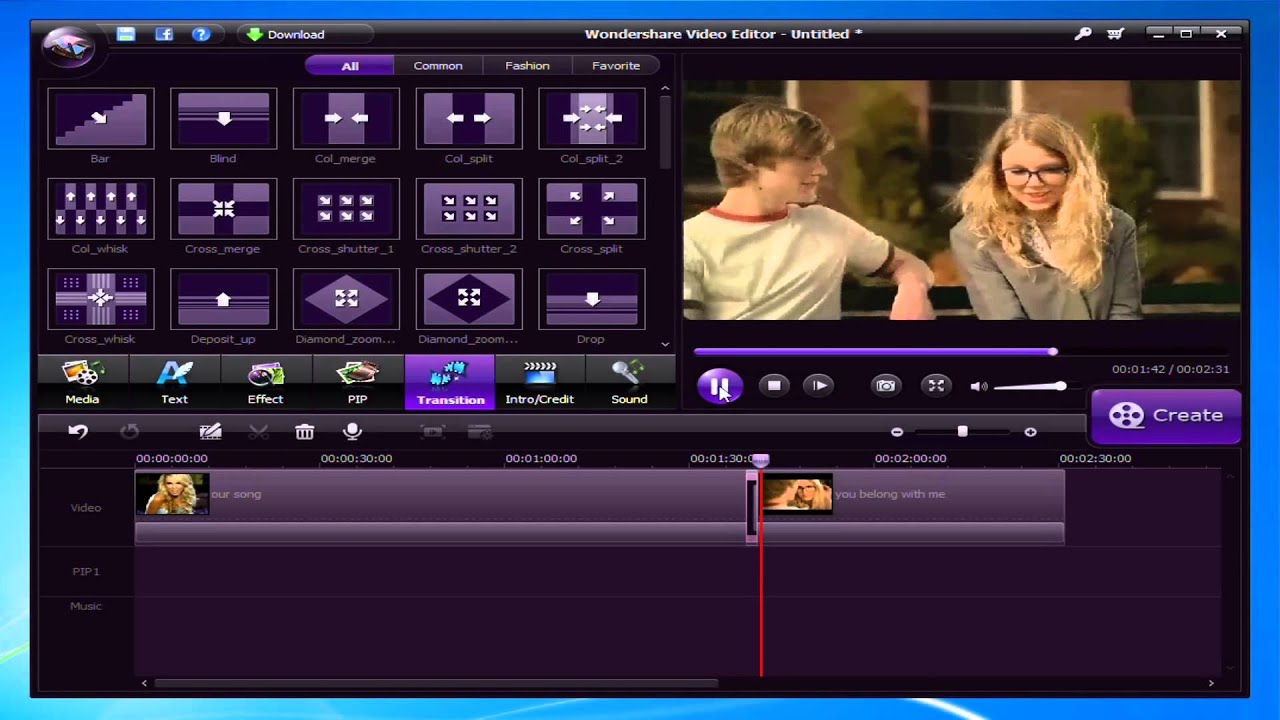This screenshot has width=1280, height=720.
Task: Zoom out the timeline with minus
Action: pos(897,432)
